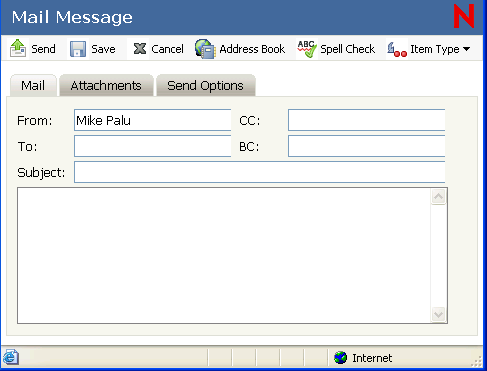Click the Internet Explorer page icon in status bar
The height and width of the screenshot is (371, 487).
click(11, 358)
